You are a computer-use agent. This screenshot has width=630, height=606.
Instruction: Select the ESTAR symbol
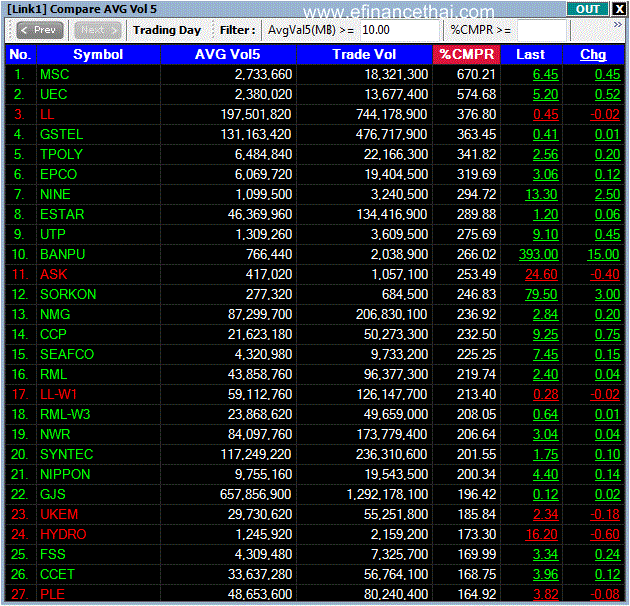(x=62, y=214)
